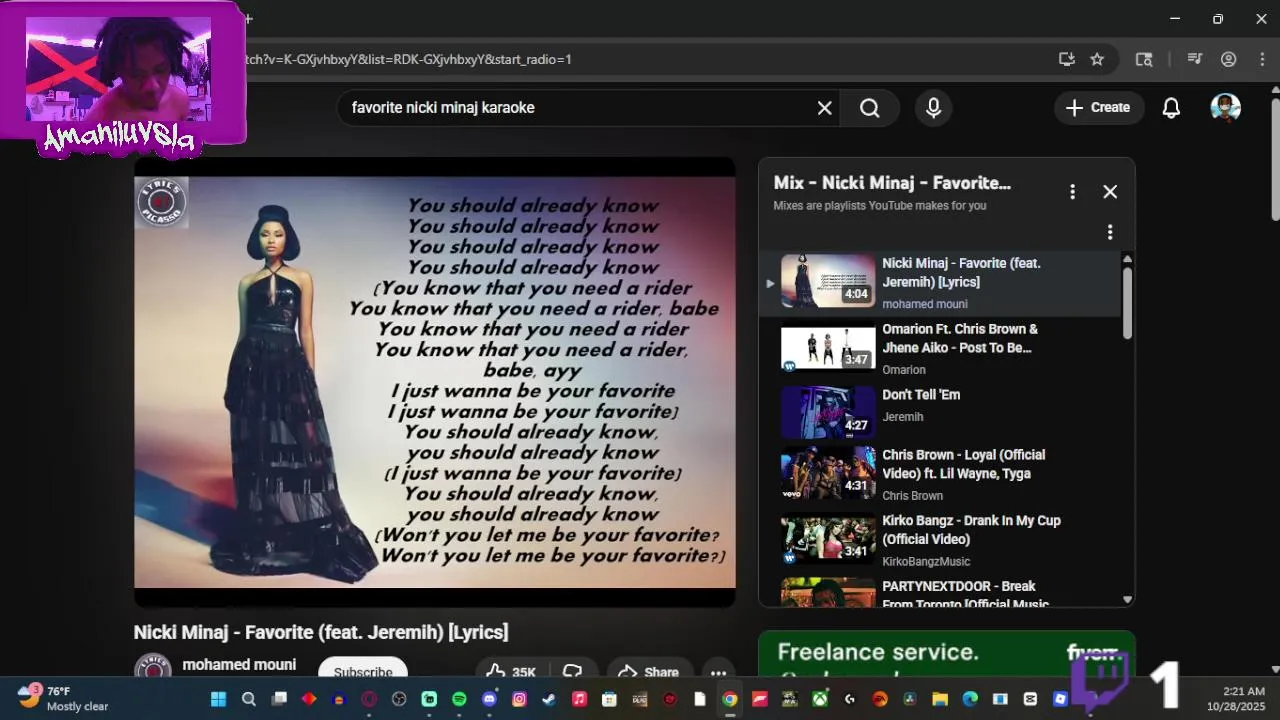Open the mohamed mouni channel avatar

click(x=153, y=669)
